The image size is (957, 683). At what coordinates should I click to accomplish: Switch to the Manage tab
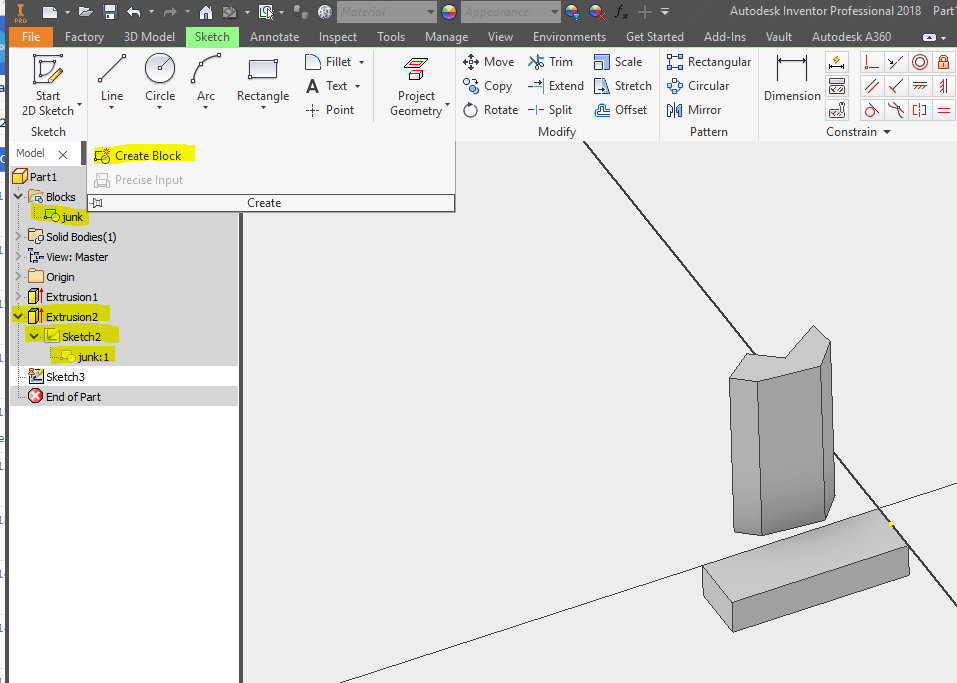pos(447,37)
